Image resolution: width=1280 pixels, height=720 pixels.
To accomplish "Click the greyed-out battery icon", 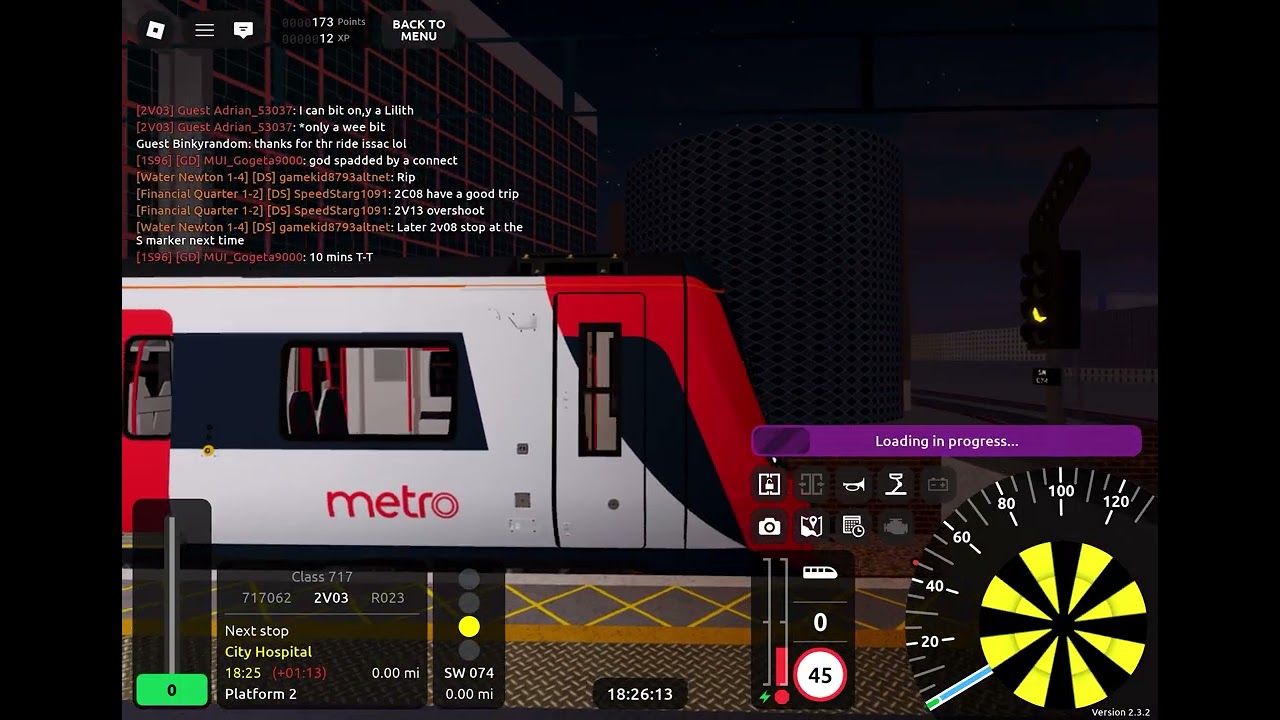I will (937, 484).
